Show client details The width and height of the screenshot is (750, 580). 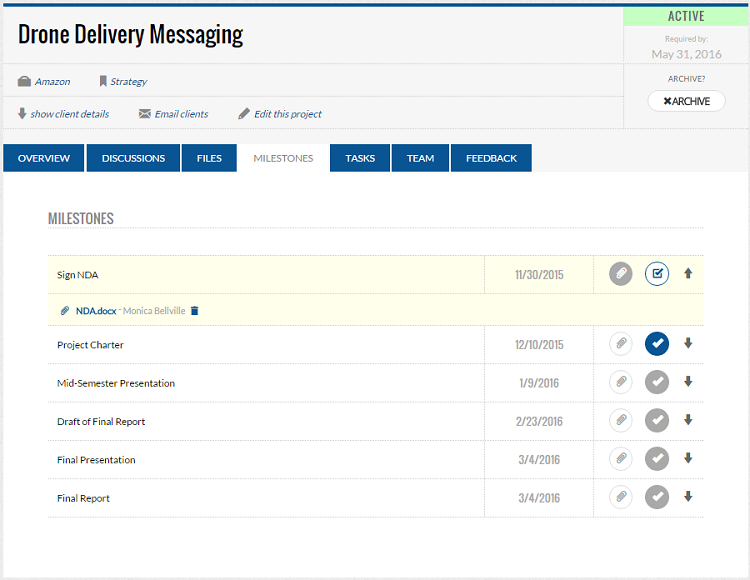pyautogui.click(x=69, y=114)
